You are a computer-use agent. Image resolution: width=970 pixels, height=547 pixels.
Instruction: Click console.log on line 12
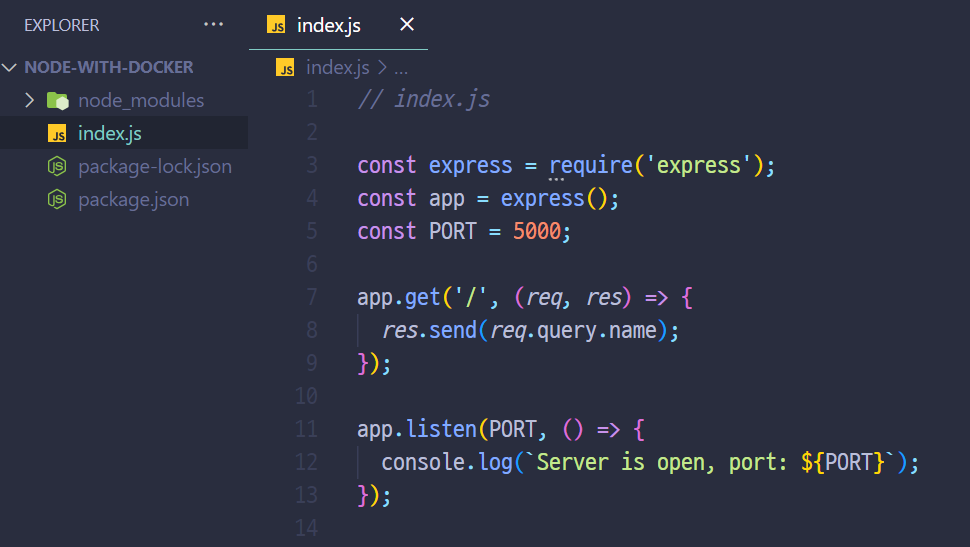point(447,463)
